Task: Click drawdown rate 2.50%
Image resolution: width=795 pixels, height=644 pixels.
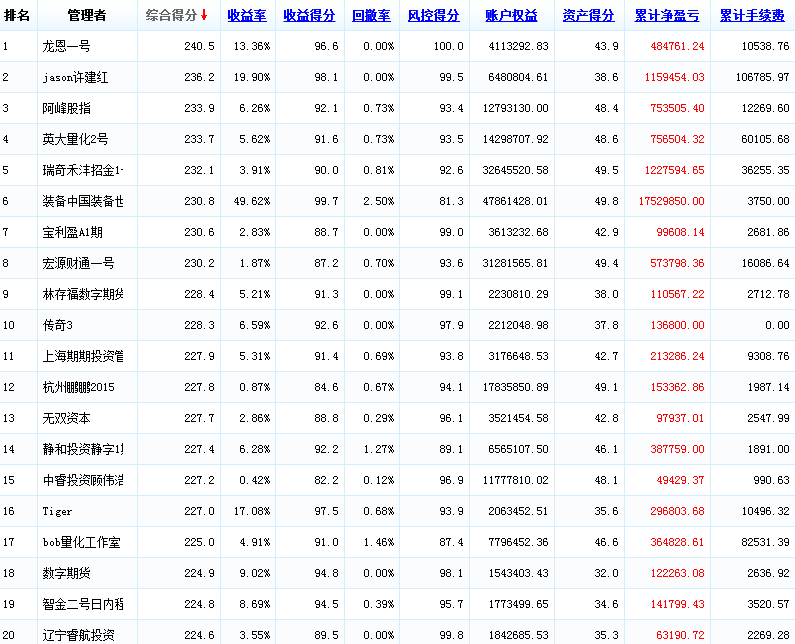Action: click(379, 201)
